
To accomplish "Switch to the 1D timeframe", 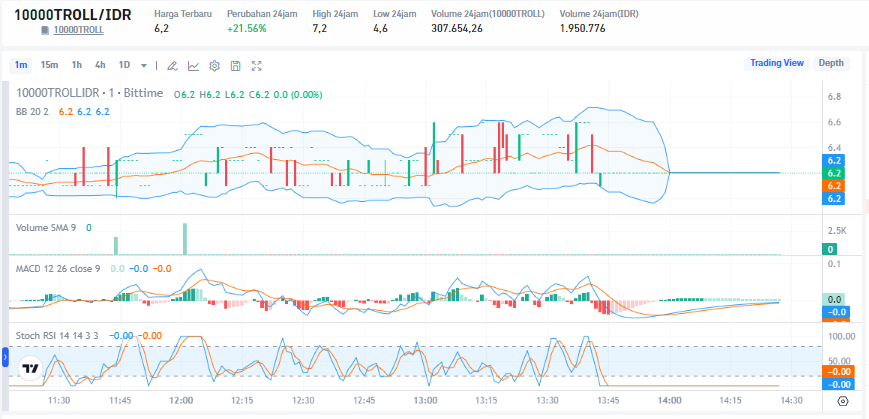I will pos(124,65).
